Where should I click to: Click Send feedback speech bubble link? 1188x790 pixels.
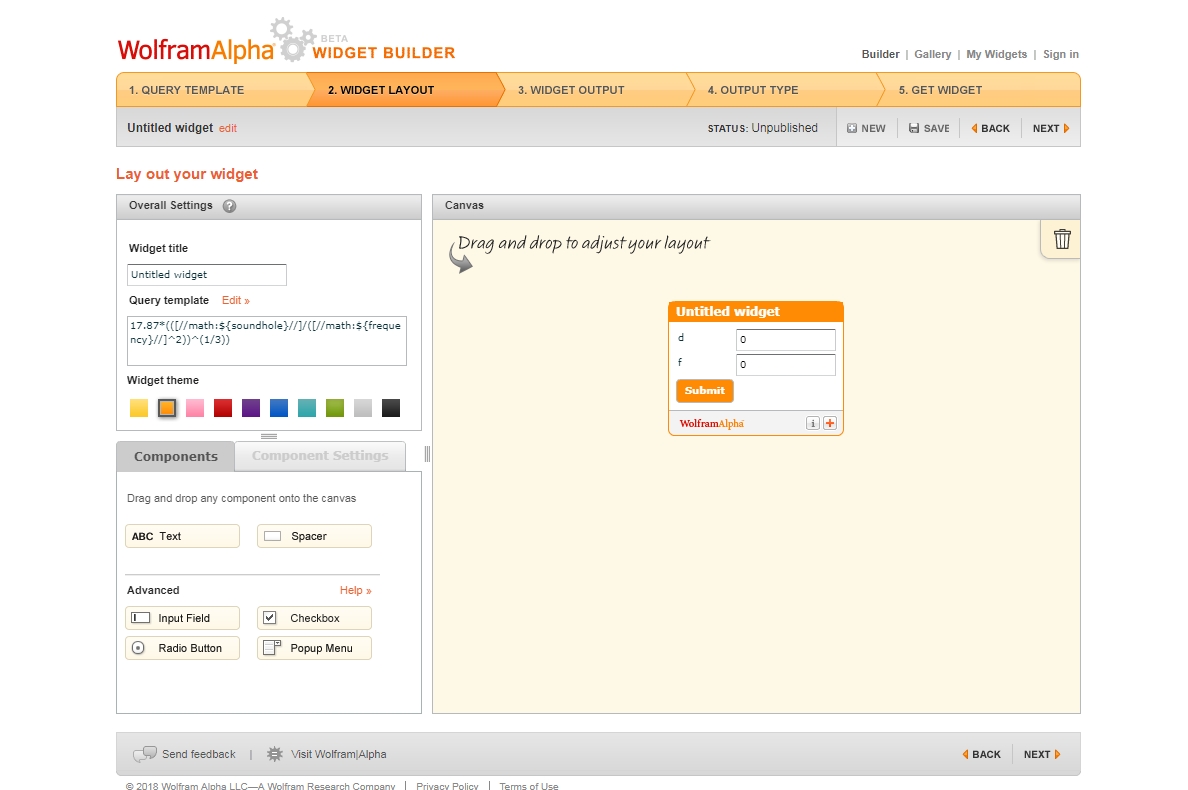[184, 754]
